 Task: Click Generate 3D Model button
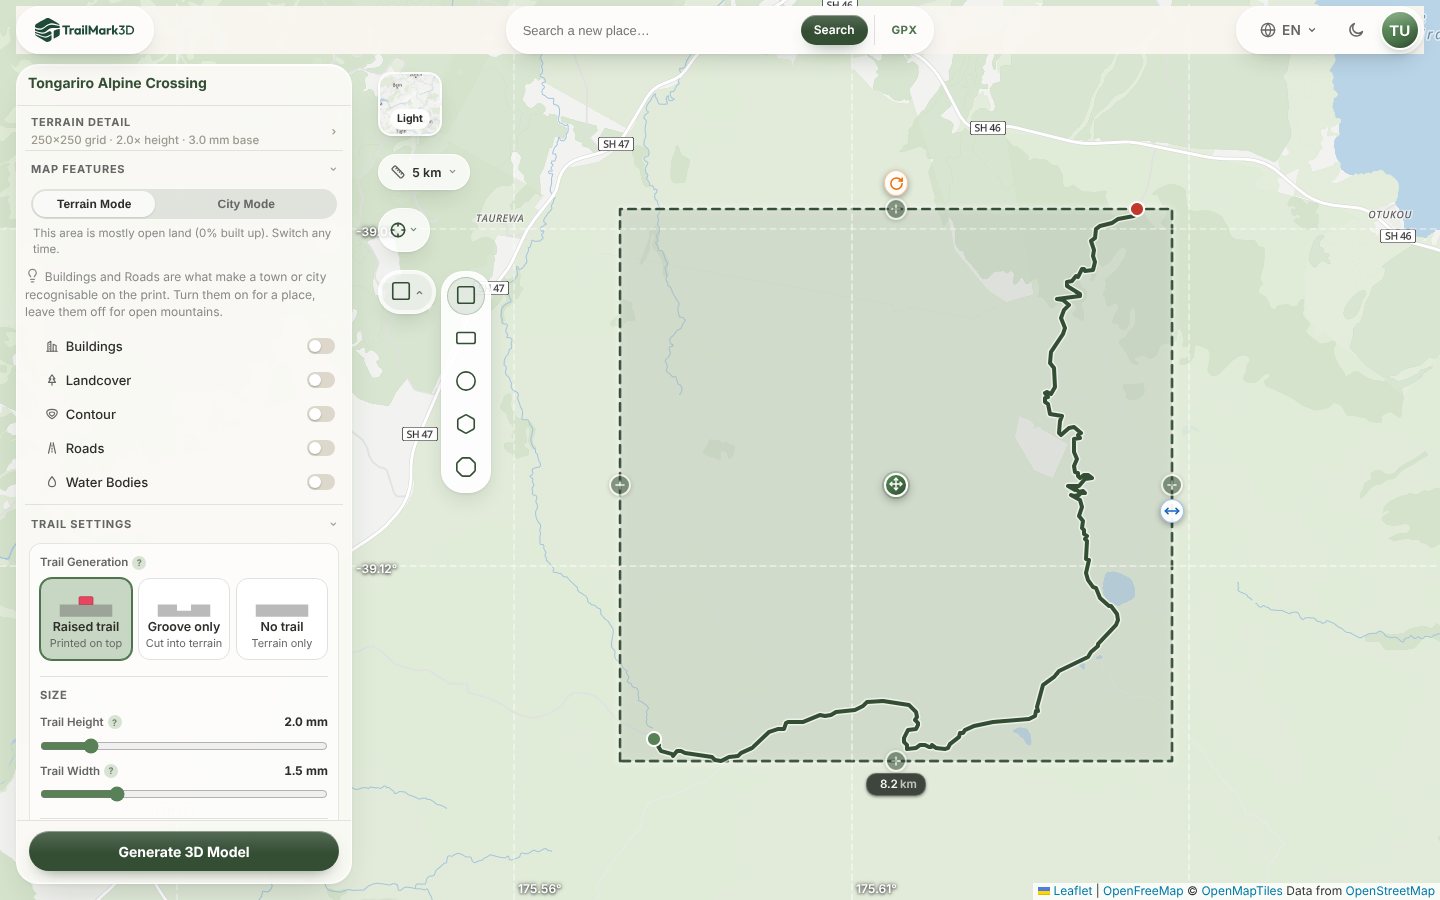[184, 852]
